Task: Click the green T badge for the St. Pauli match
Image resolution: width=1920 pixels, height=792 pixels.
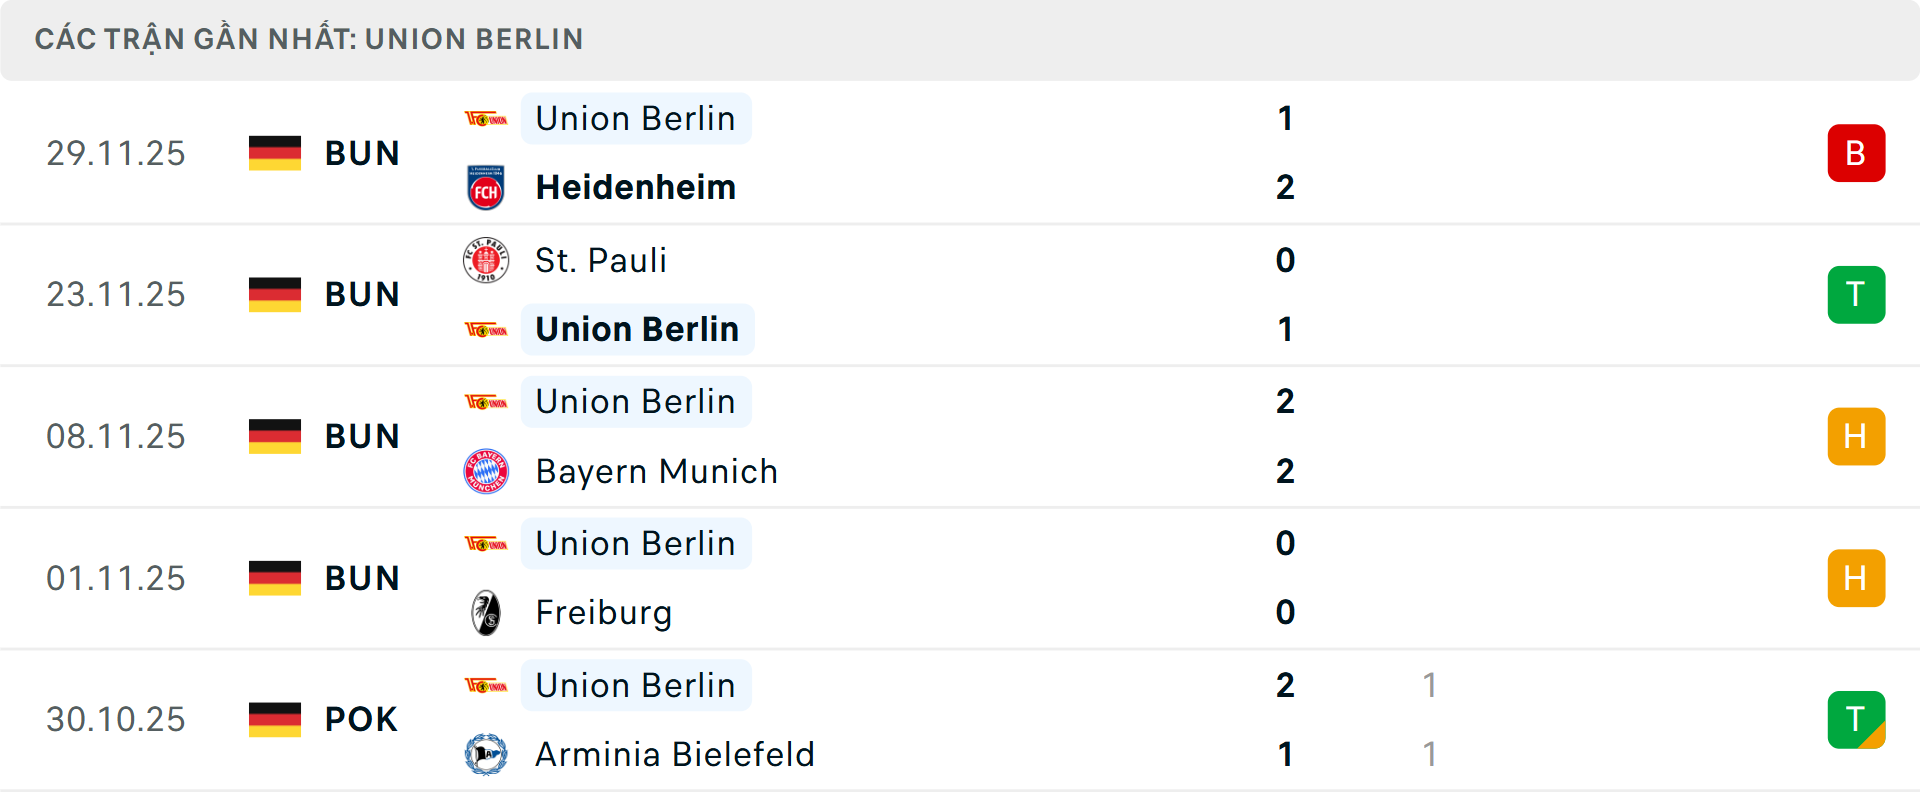Action: click(x=1856, y=294)
